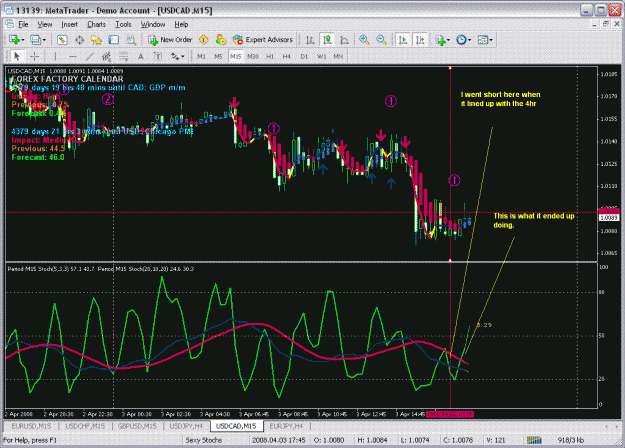Switch to the EURUSD,M15 chart tab
Viewport: 625px width, 448px height.
(x=31, y=426)
